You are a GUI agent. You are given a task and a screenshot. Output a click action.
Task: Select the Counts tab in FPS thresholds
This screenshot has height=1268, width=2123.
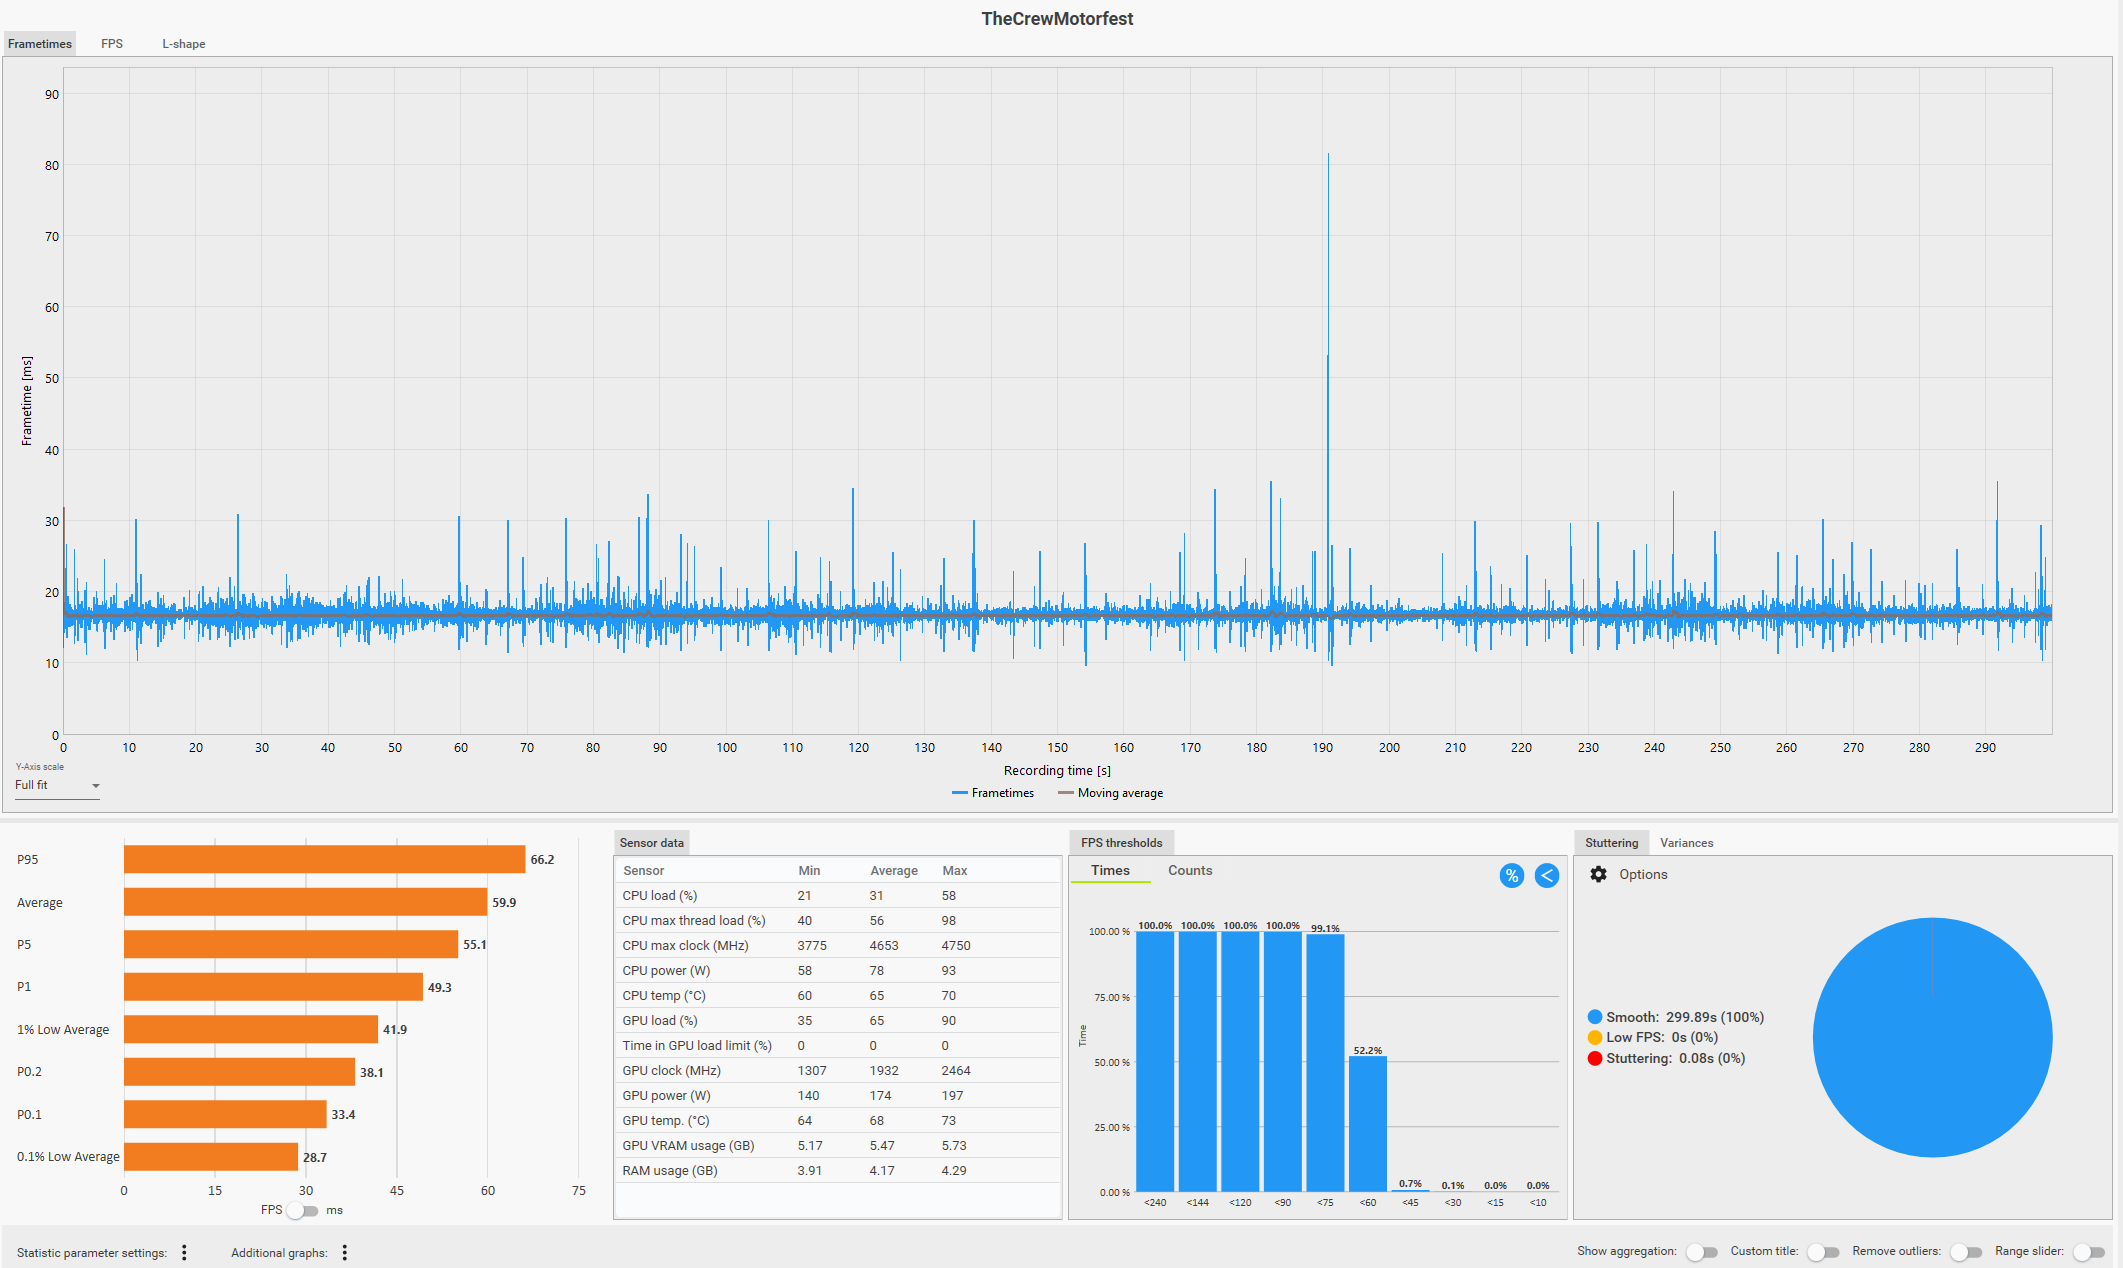pyautogui.click(x=1189, y=870)
